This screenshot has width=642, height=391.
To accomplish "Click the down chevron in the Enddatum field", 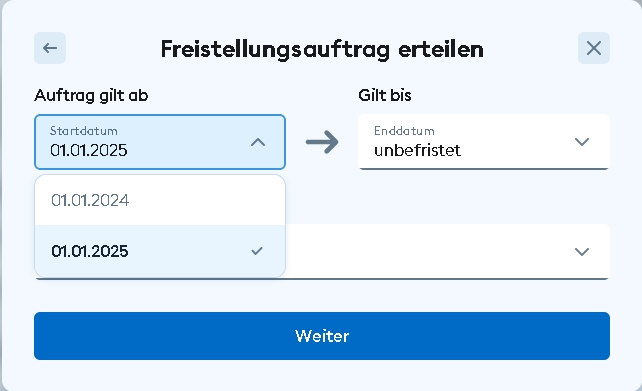I will 582,142.
